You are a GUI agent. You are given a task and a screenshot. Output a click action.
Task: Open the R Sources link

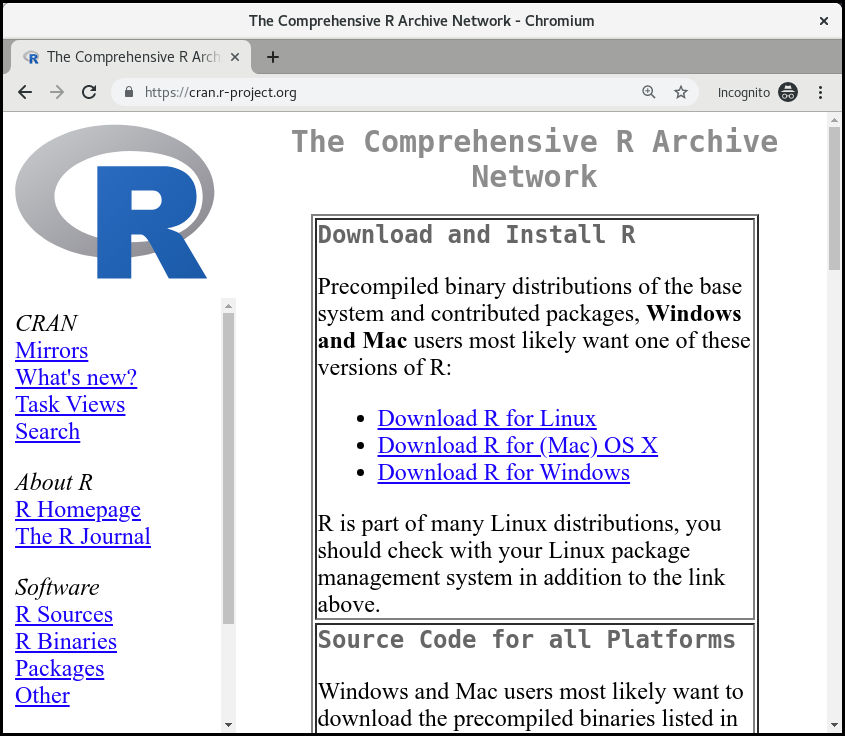tap(64, 614)
